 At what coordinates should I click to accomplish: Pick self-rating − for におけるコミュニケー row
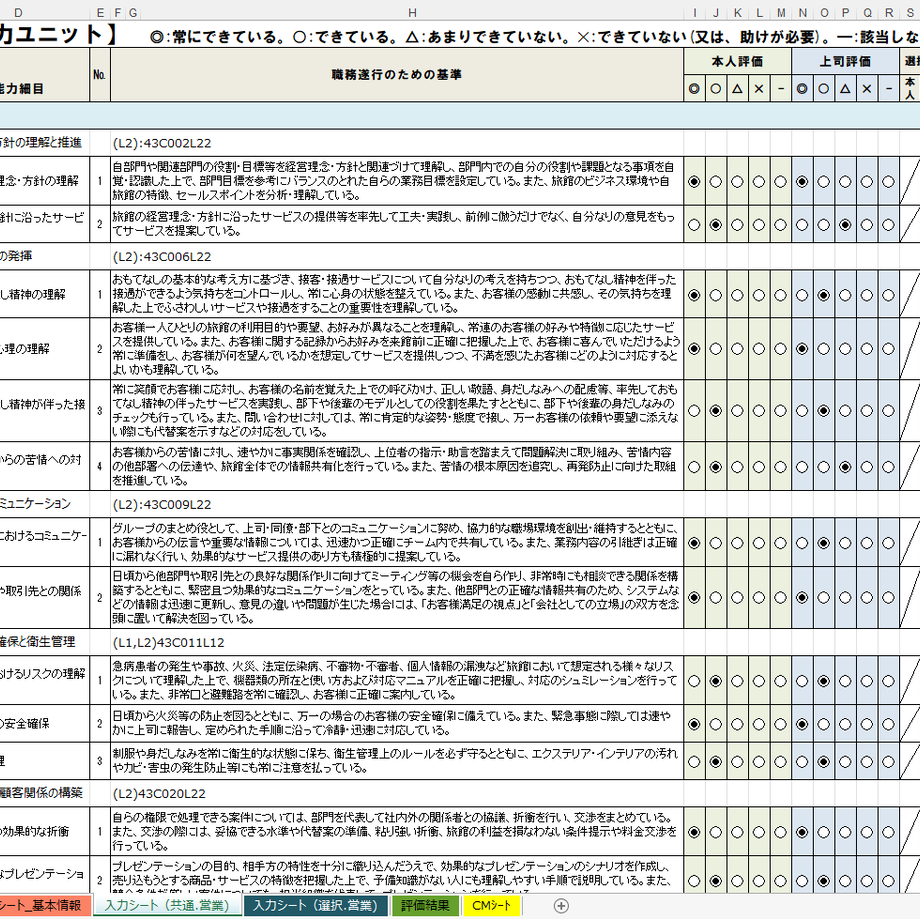(781, 543)
